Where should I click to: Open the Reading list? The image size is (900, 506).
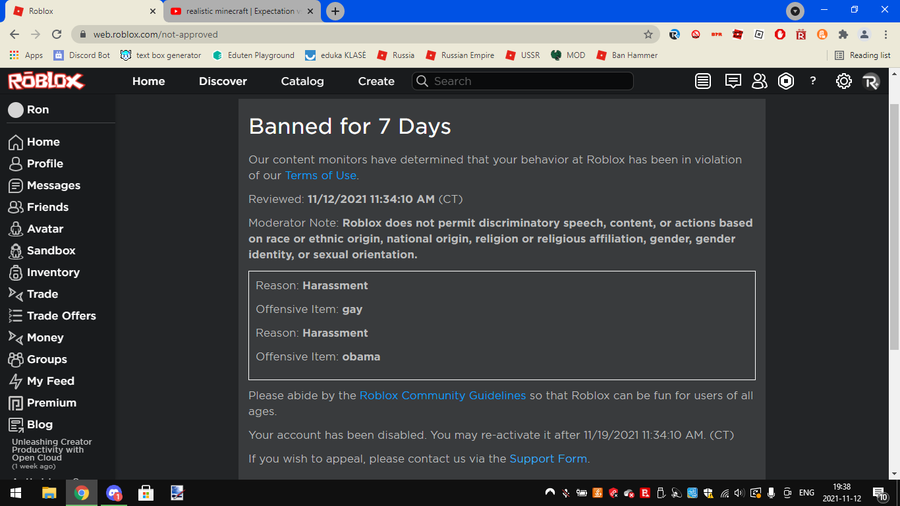[862, 55]
